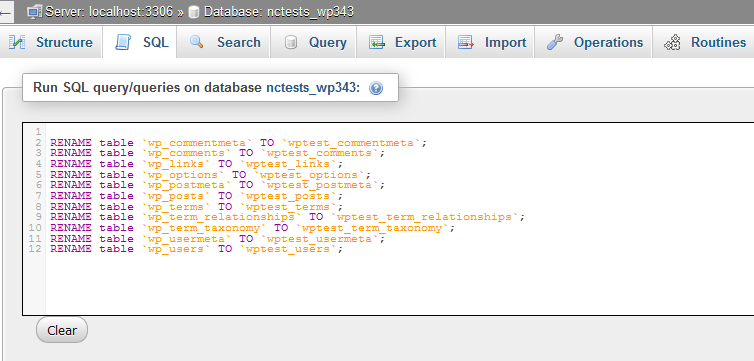
Task: Click the Operations wrench icon
Action: click(555, 42)
